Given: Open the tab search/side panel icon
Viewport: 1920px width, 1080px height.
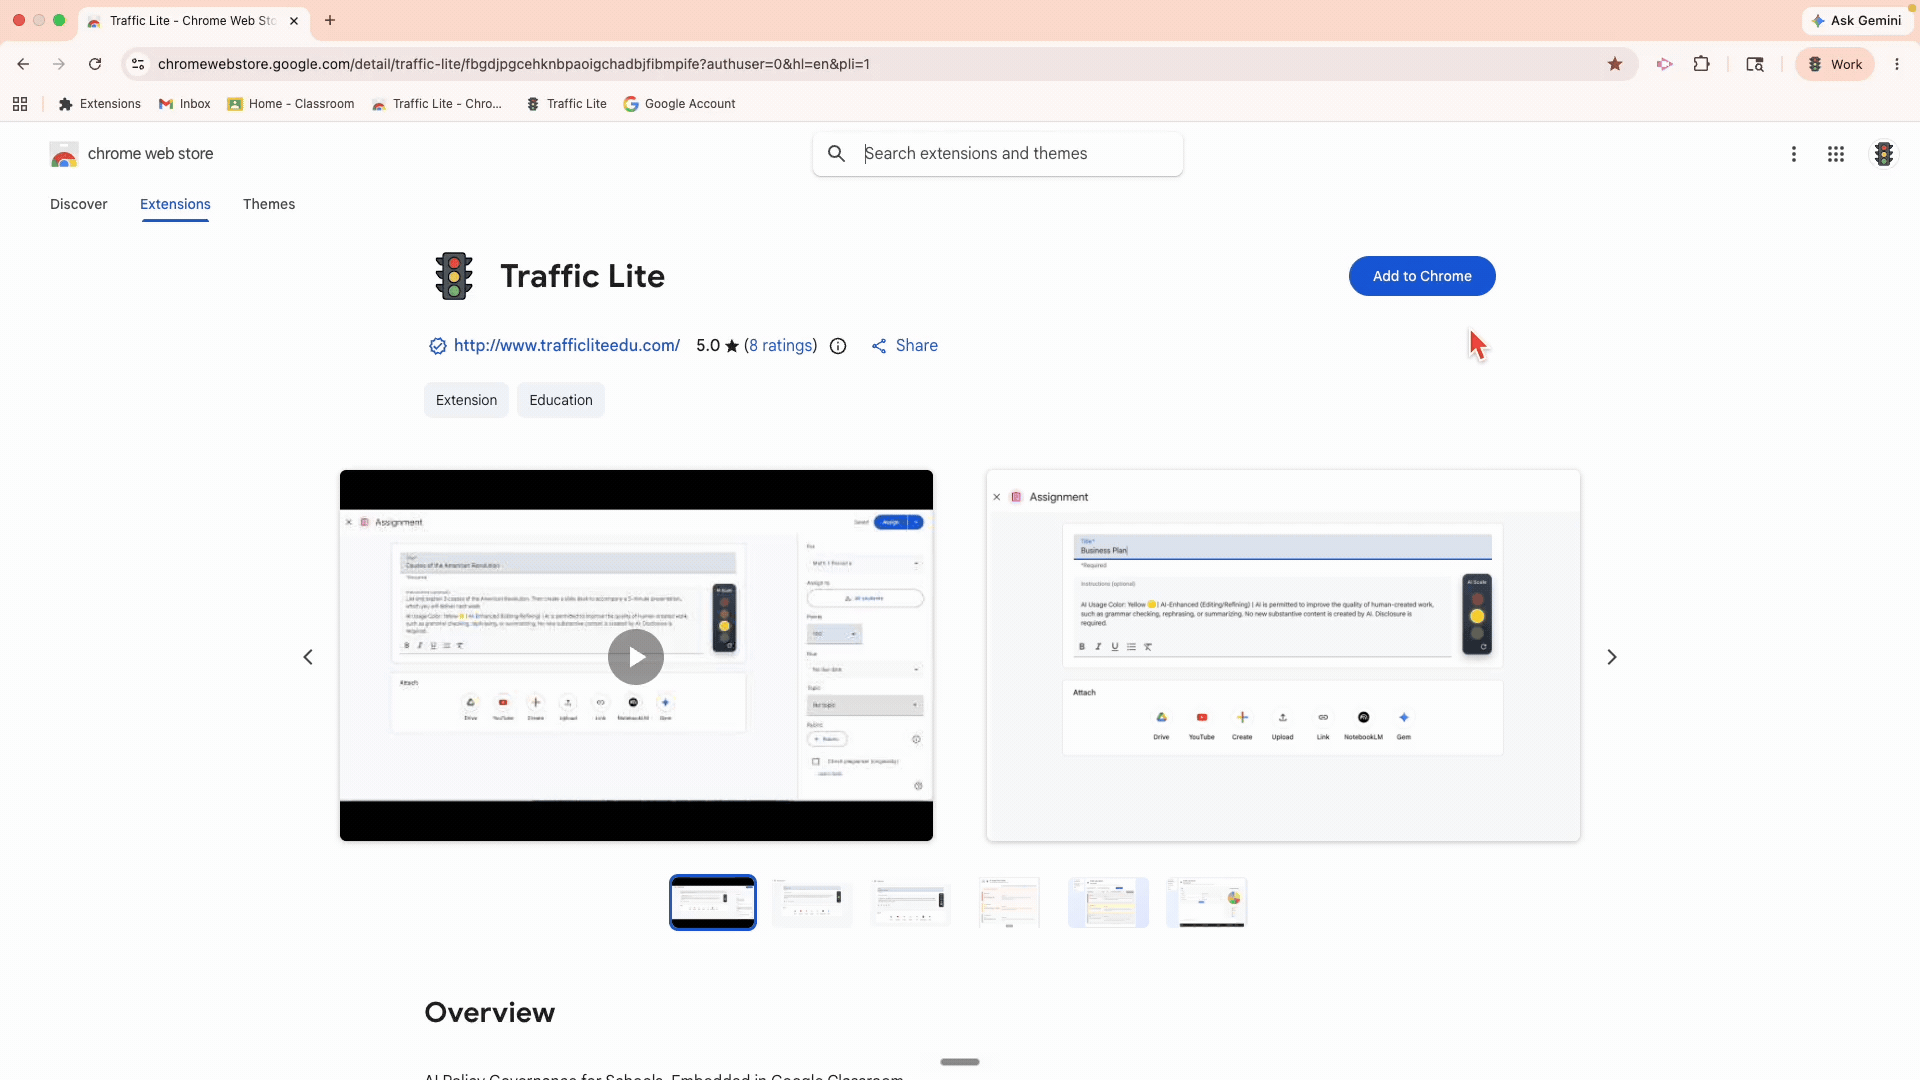Looking at the screenshot, I should [x=1755, y=64].
